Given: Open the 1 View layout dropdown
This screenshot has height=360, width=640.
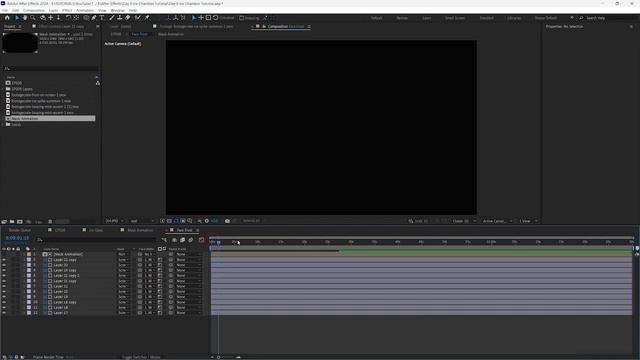Looking at the screenshot, I should click(528, 221).
